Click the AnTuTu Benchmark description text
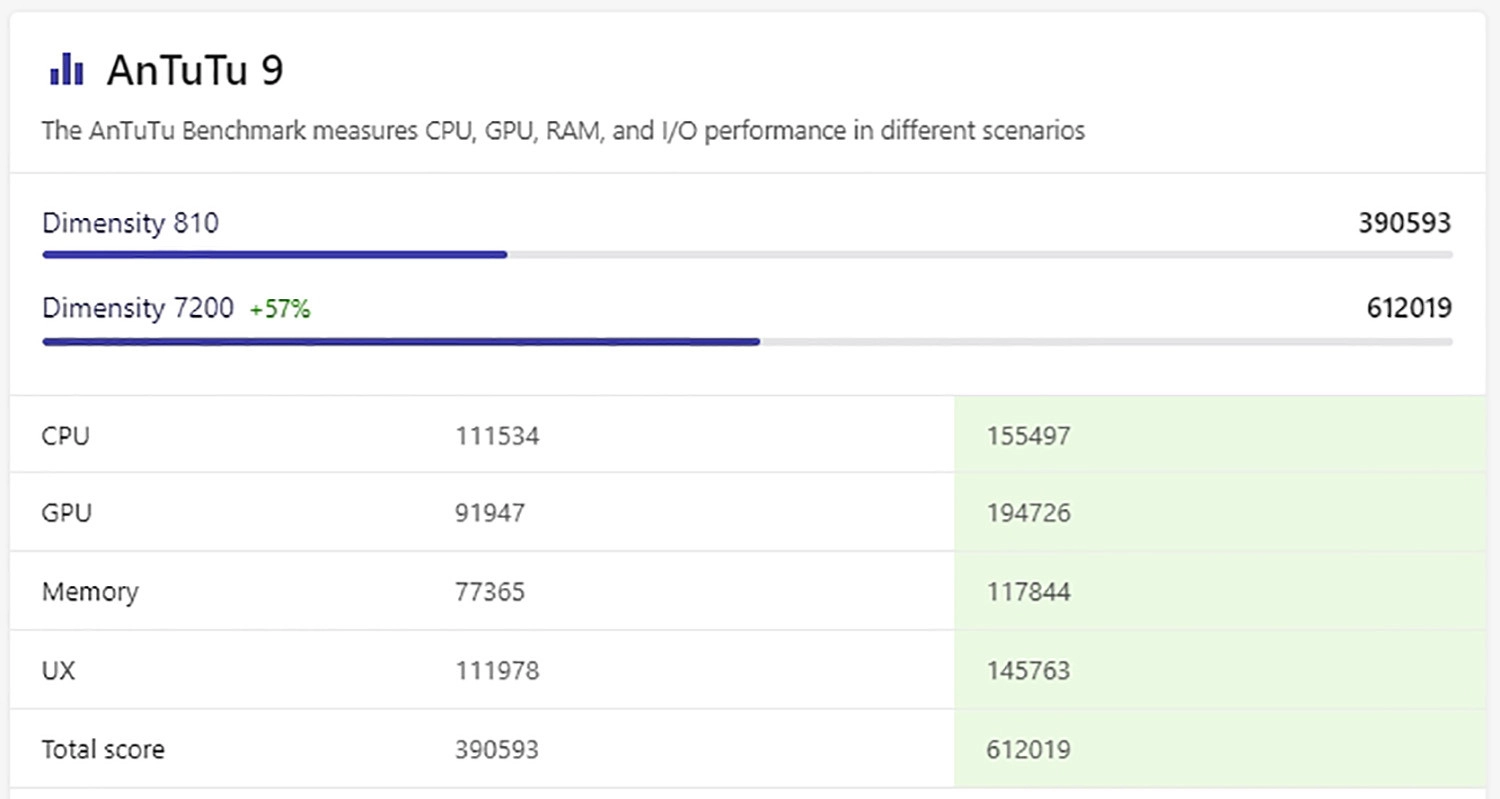The image size is (1500, 799). click(x=563, y=131)
